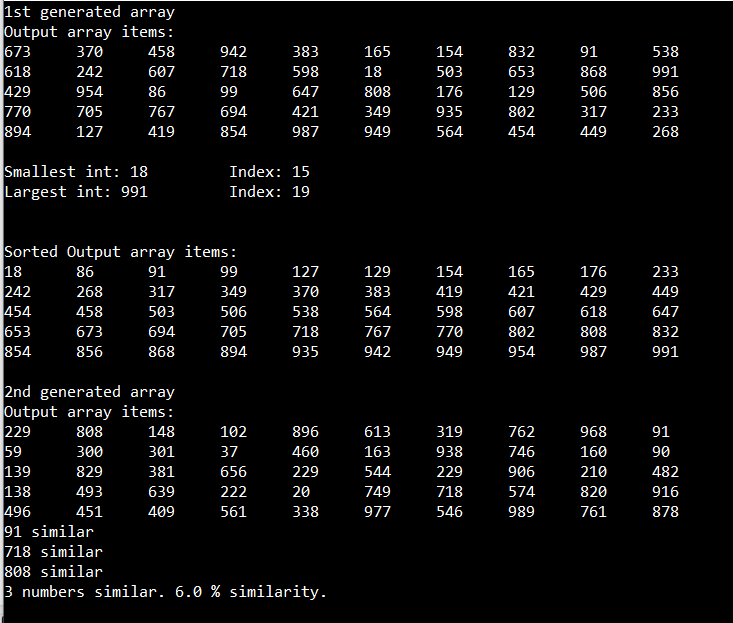This screenshot has width=733, height=623.
Task: Click number 37 in the second array
Action: point(229,452)
